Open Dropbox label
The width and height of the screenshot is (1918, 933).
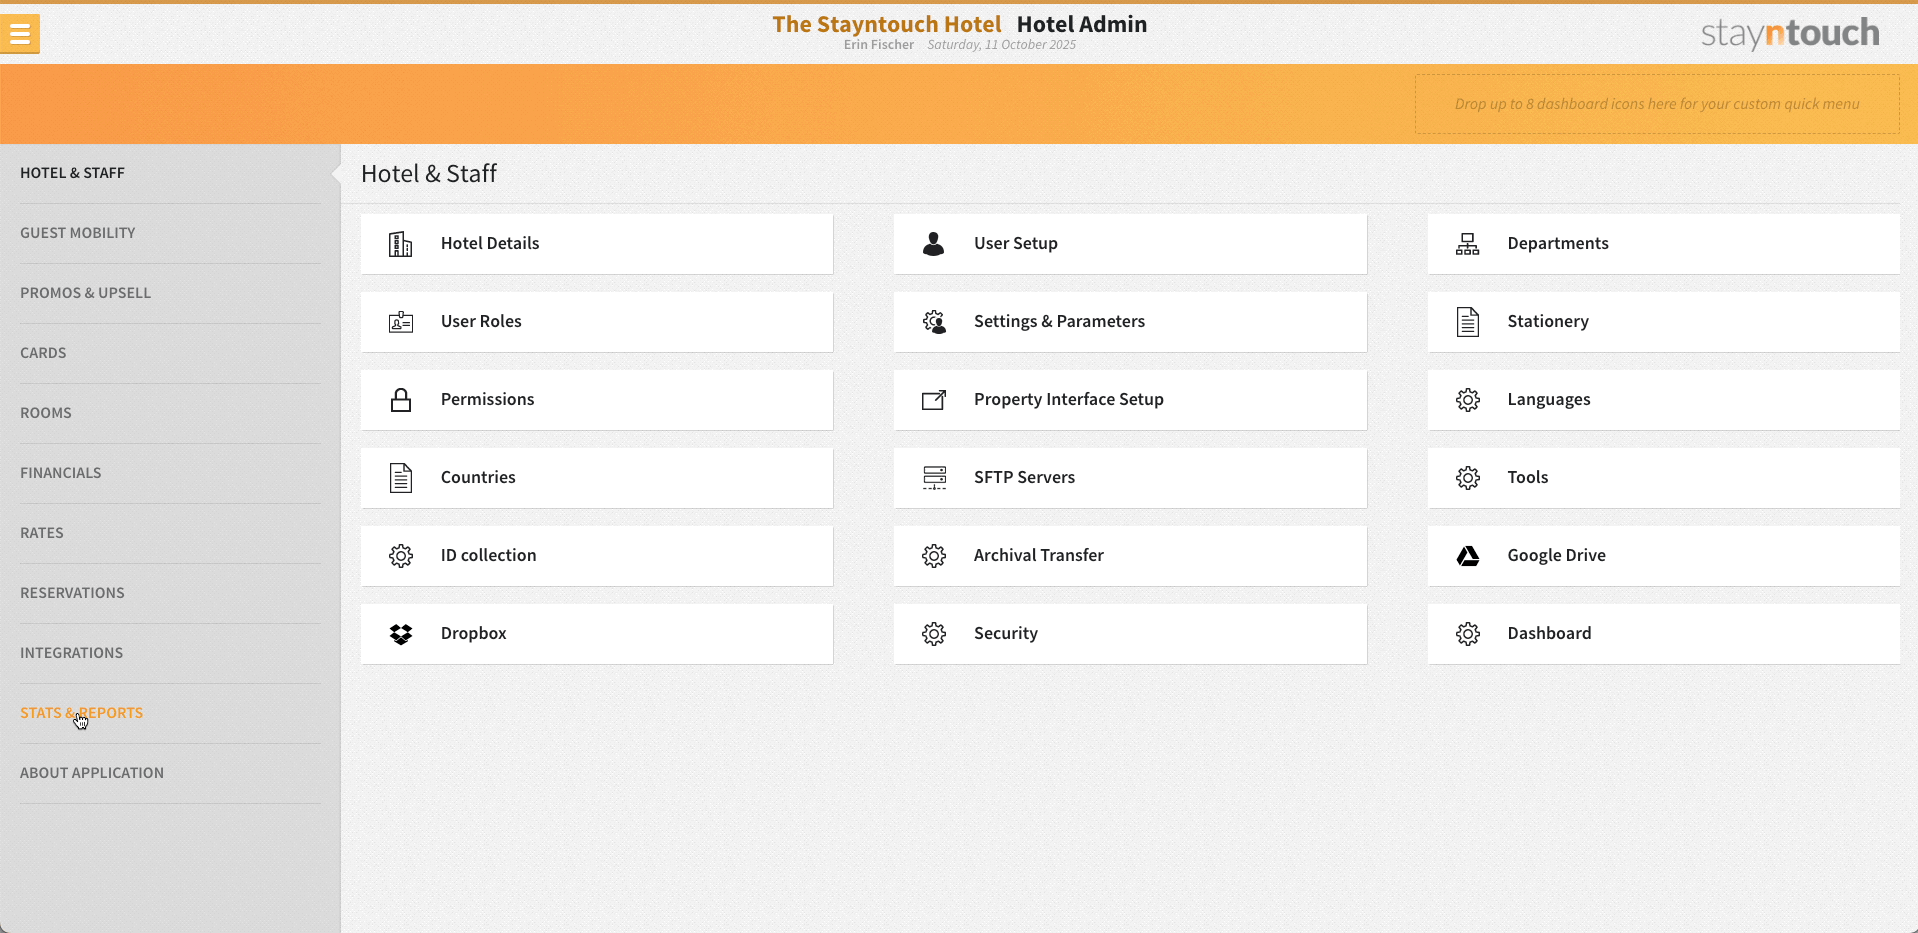(x=473, y=634)
